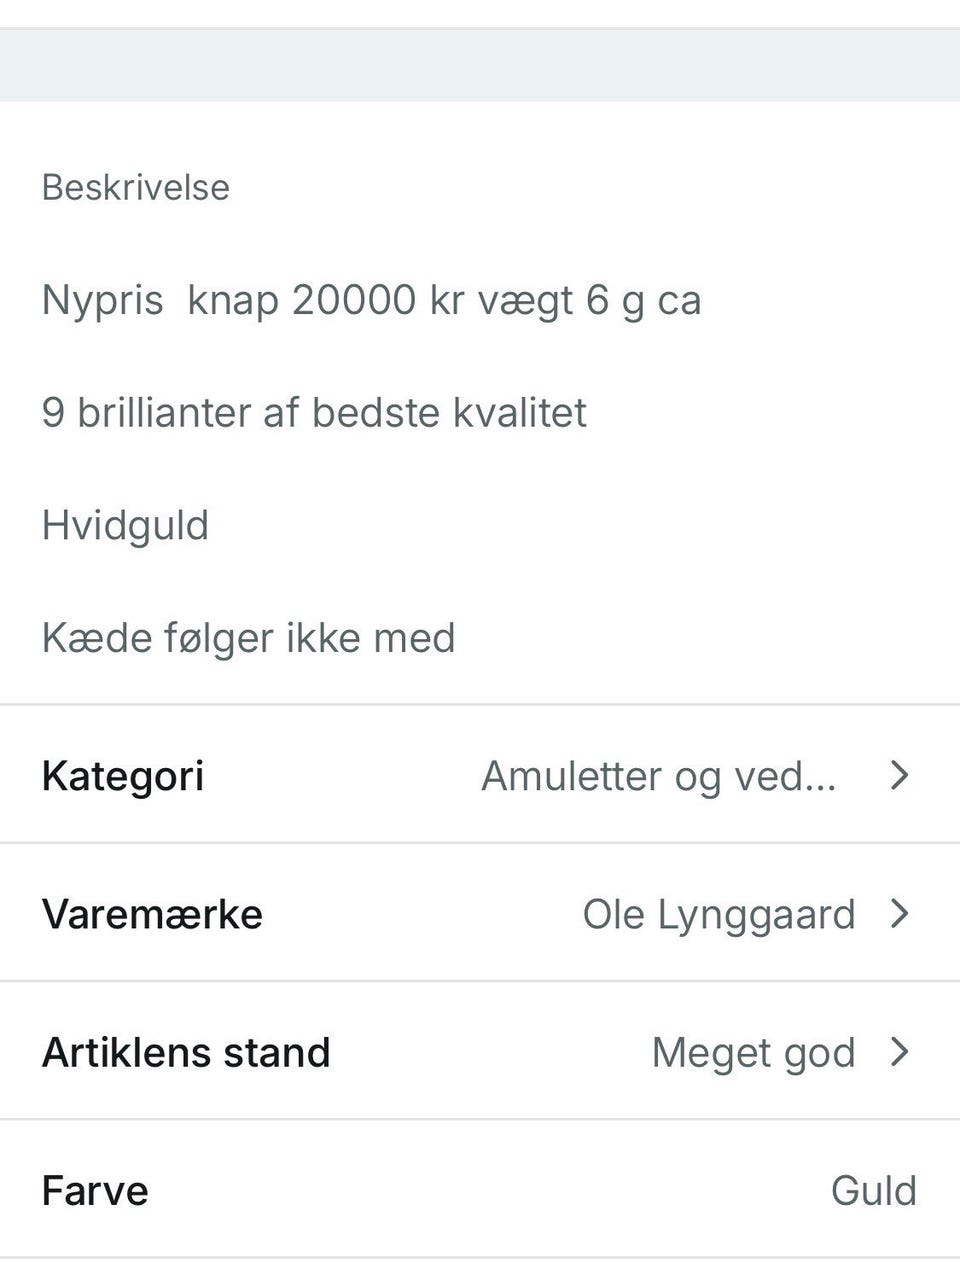Tap the Artiklens stand chevron arrow

coord(899,1051)
